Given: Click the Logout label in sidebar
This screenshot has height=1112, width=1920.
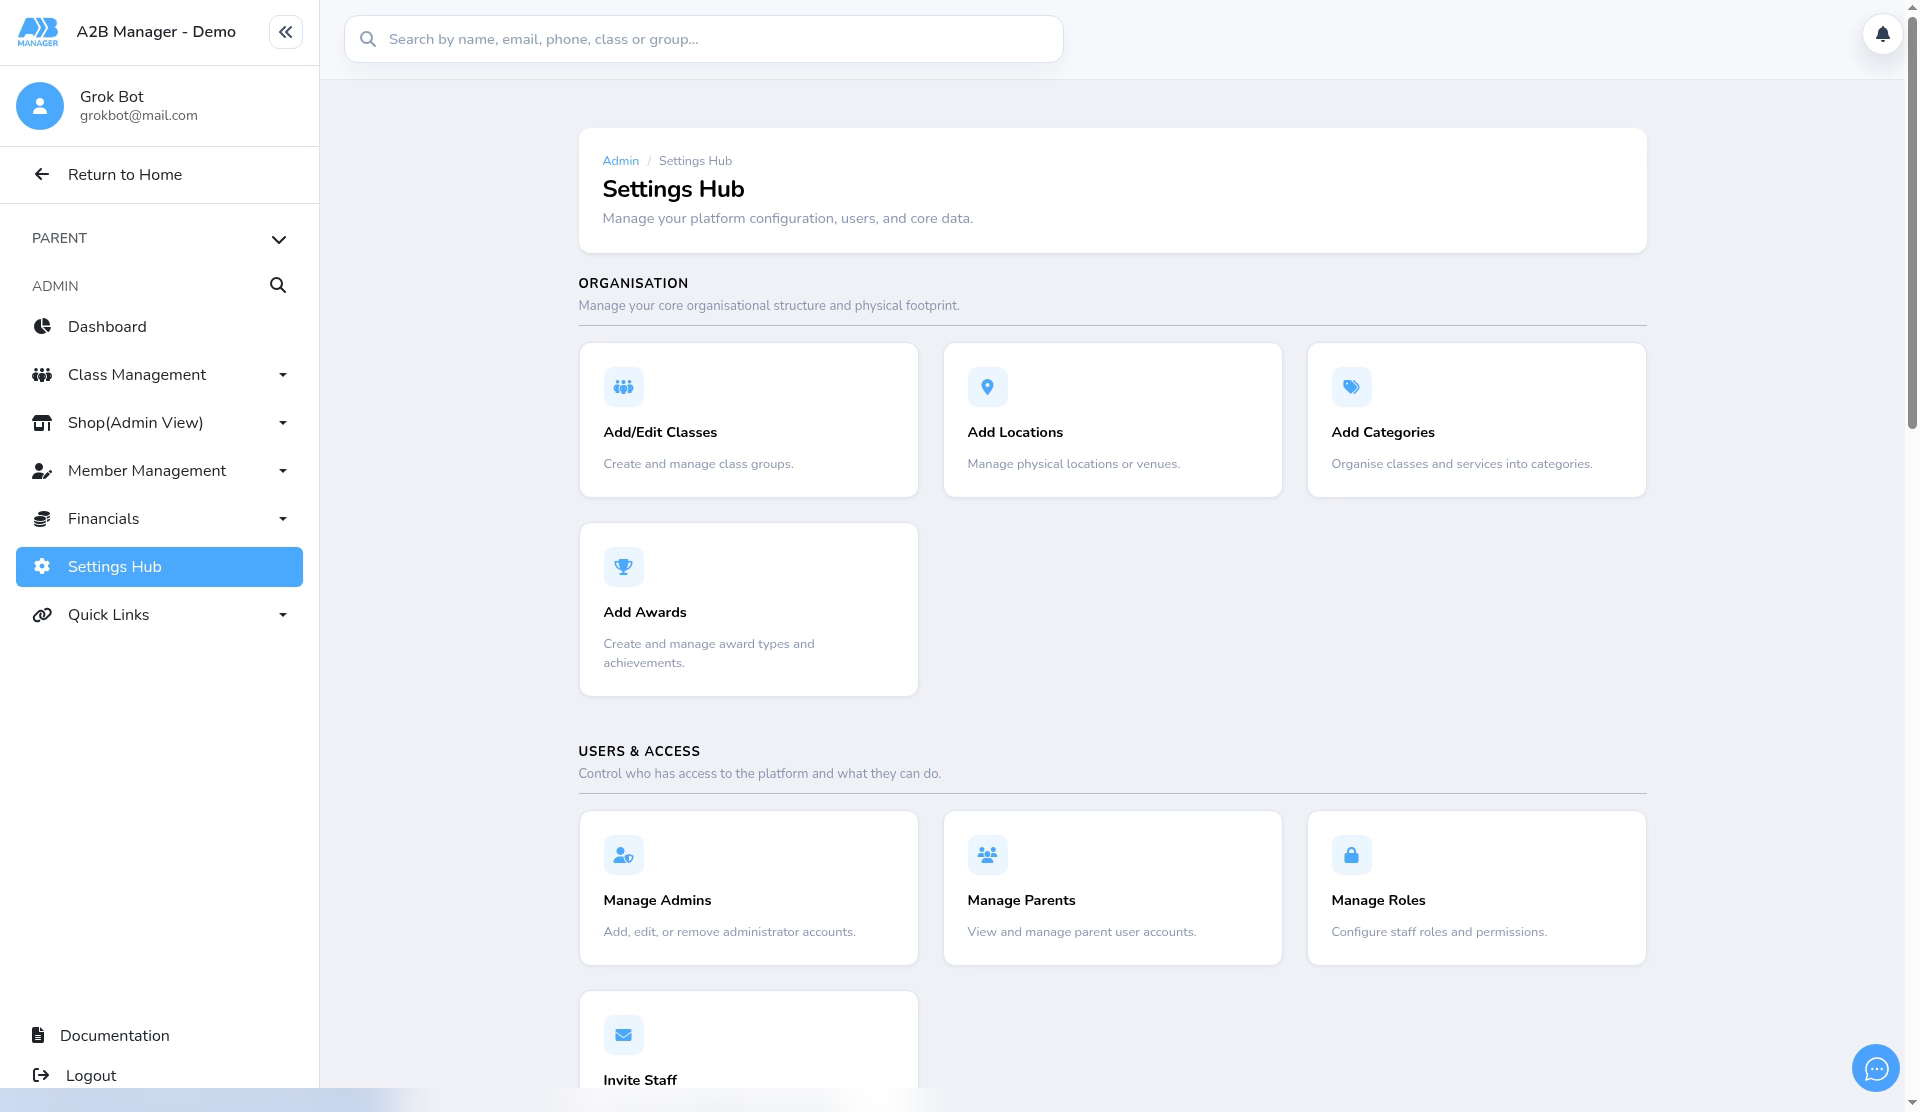Looking at the screenshot, I should pos(91,1076).
